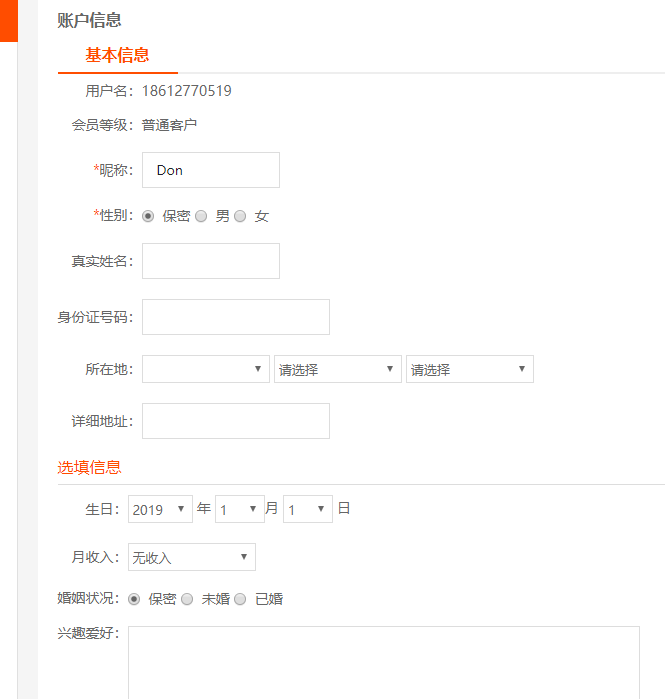Click the 兴趣爱好 text area
Viewport: 665px width, 699px height.
(384, 662)
